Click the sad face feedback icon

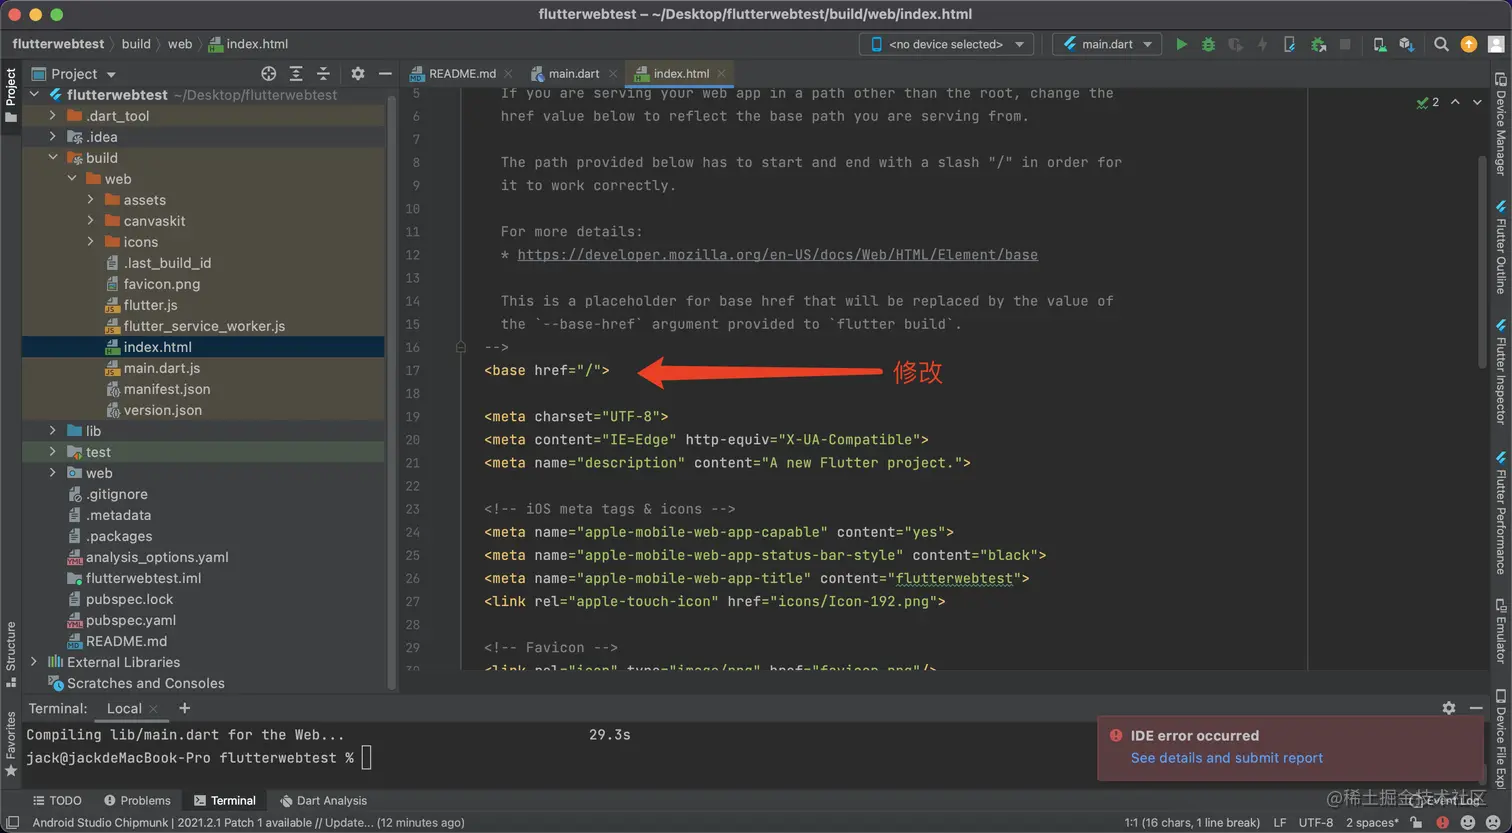click(1493, 823)
